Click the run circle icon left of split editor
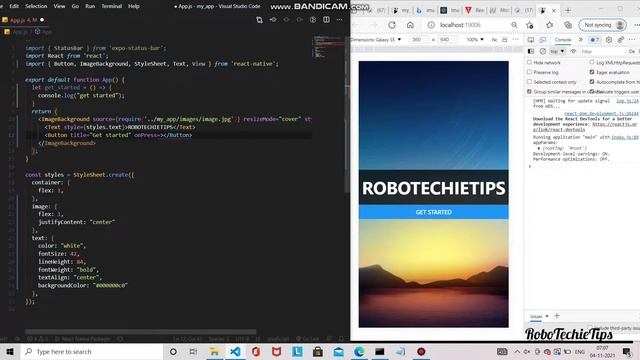The height and width of the screenshot is (360, 640). [313, 20]
